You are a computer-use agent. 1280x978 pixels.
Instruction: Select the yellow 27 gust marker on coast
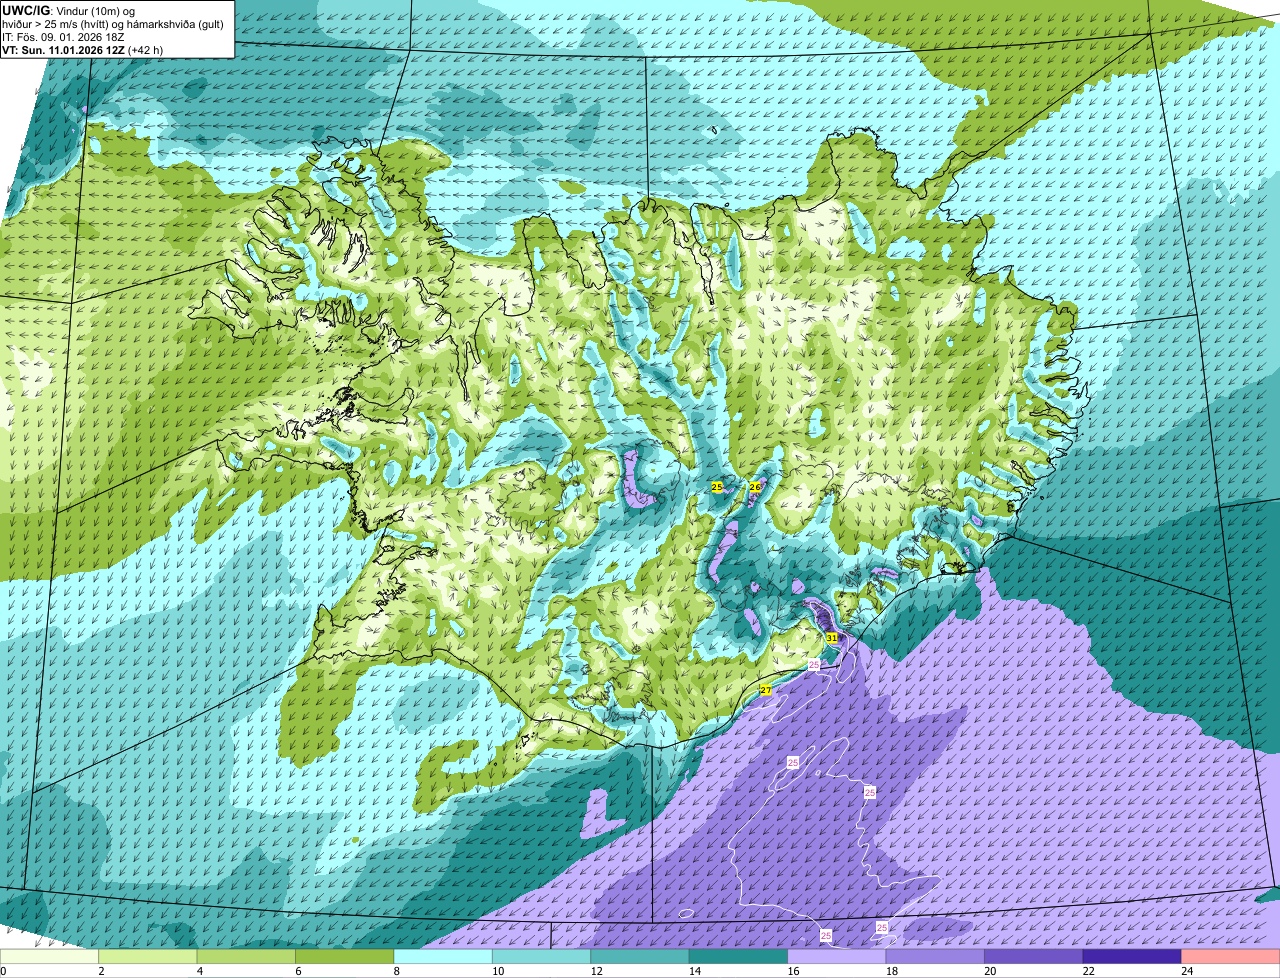[766, 690]
